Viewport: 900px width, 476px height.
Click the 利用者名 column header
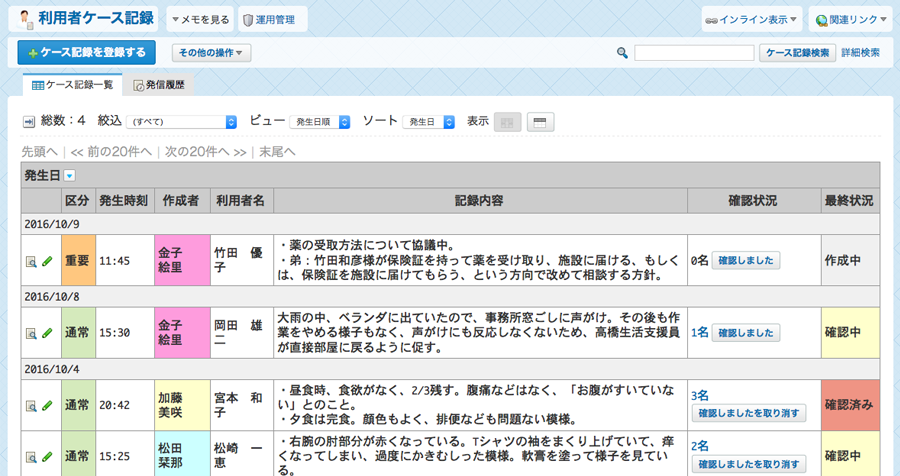click(241, 201)
